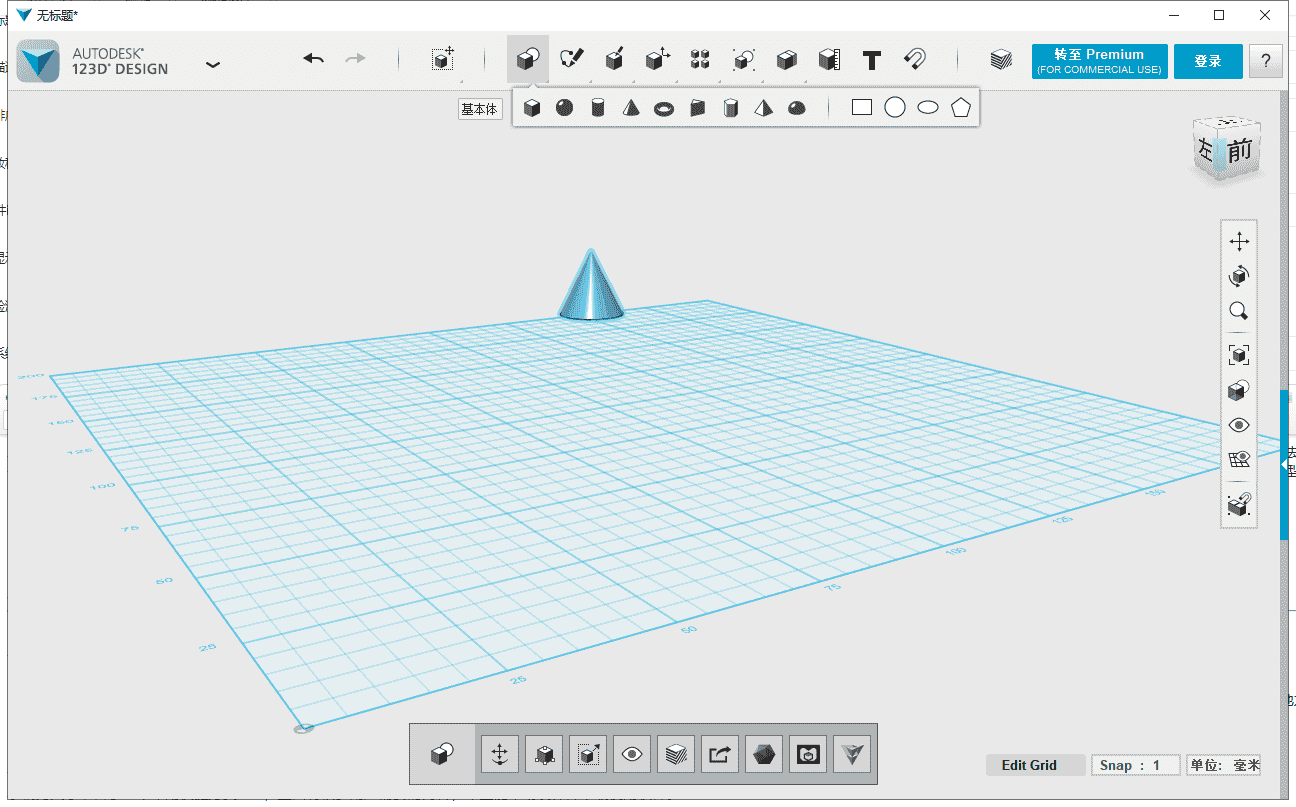Toggle hide/show eye in bottom toolbar
The image size is (1296, 807).
point(631,755)
